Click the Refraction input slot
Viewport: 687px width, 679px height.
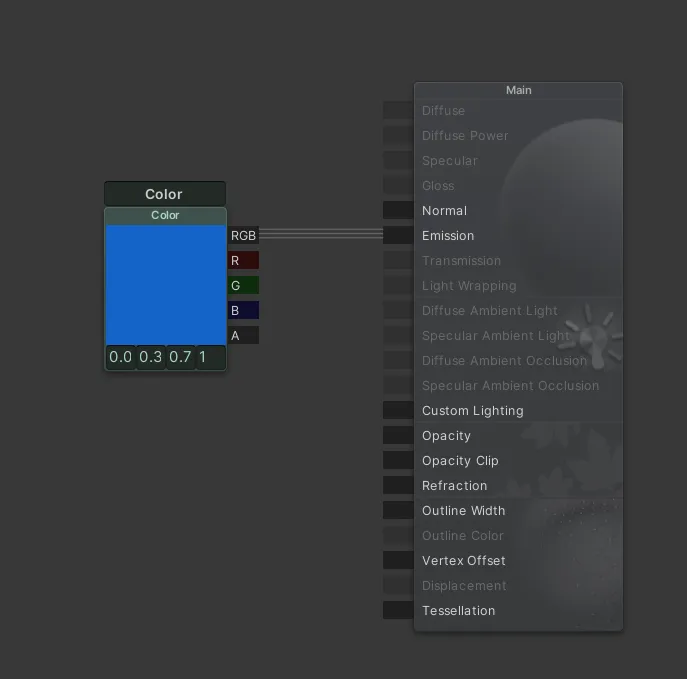(x=398, y=486)
